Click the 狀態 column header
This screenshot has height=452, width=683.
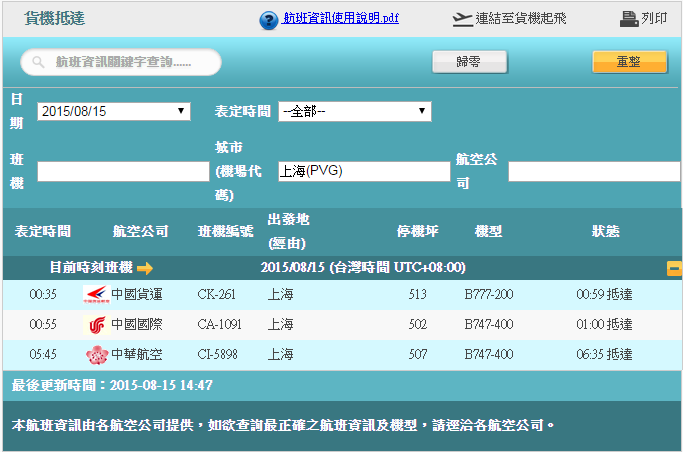(x=606, y=231)
